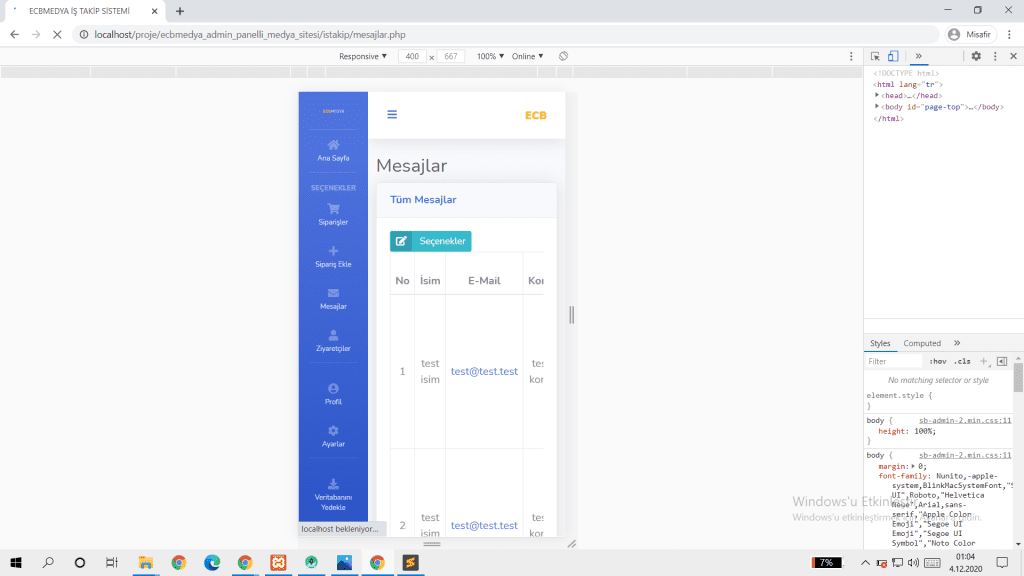Click Veritabanını Yedekle download icon
Viewport: 1024px width, 576px height.
[x=333, y=484]
